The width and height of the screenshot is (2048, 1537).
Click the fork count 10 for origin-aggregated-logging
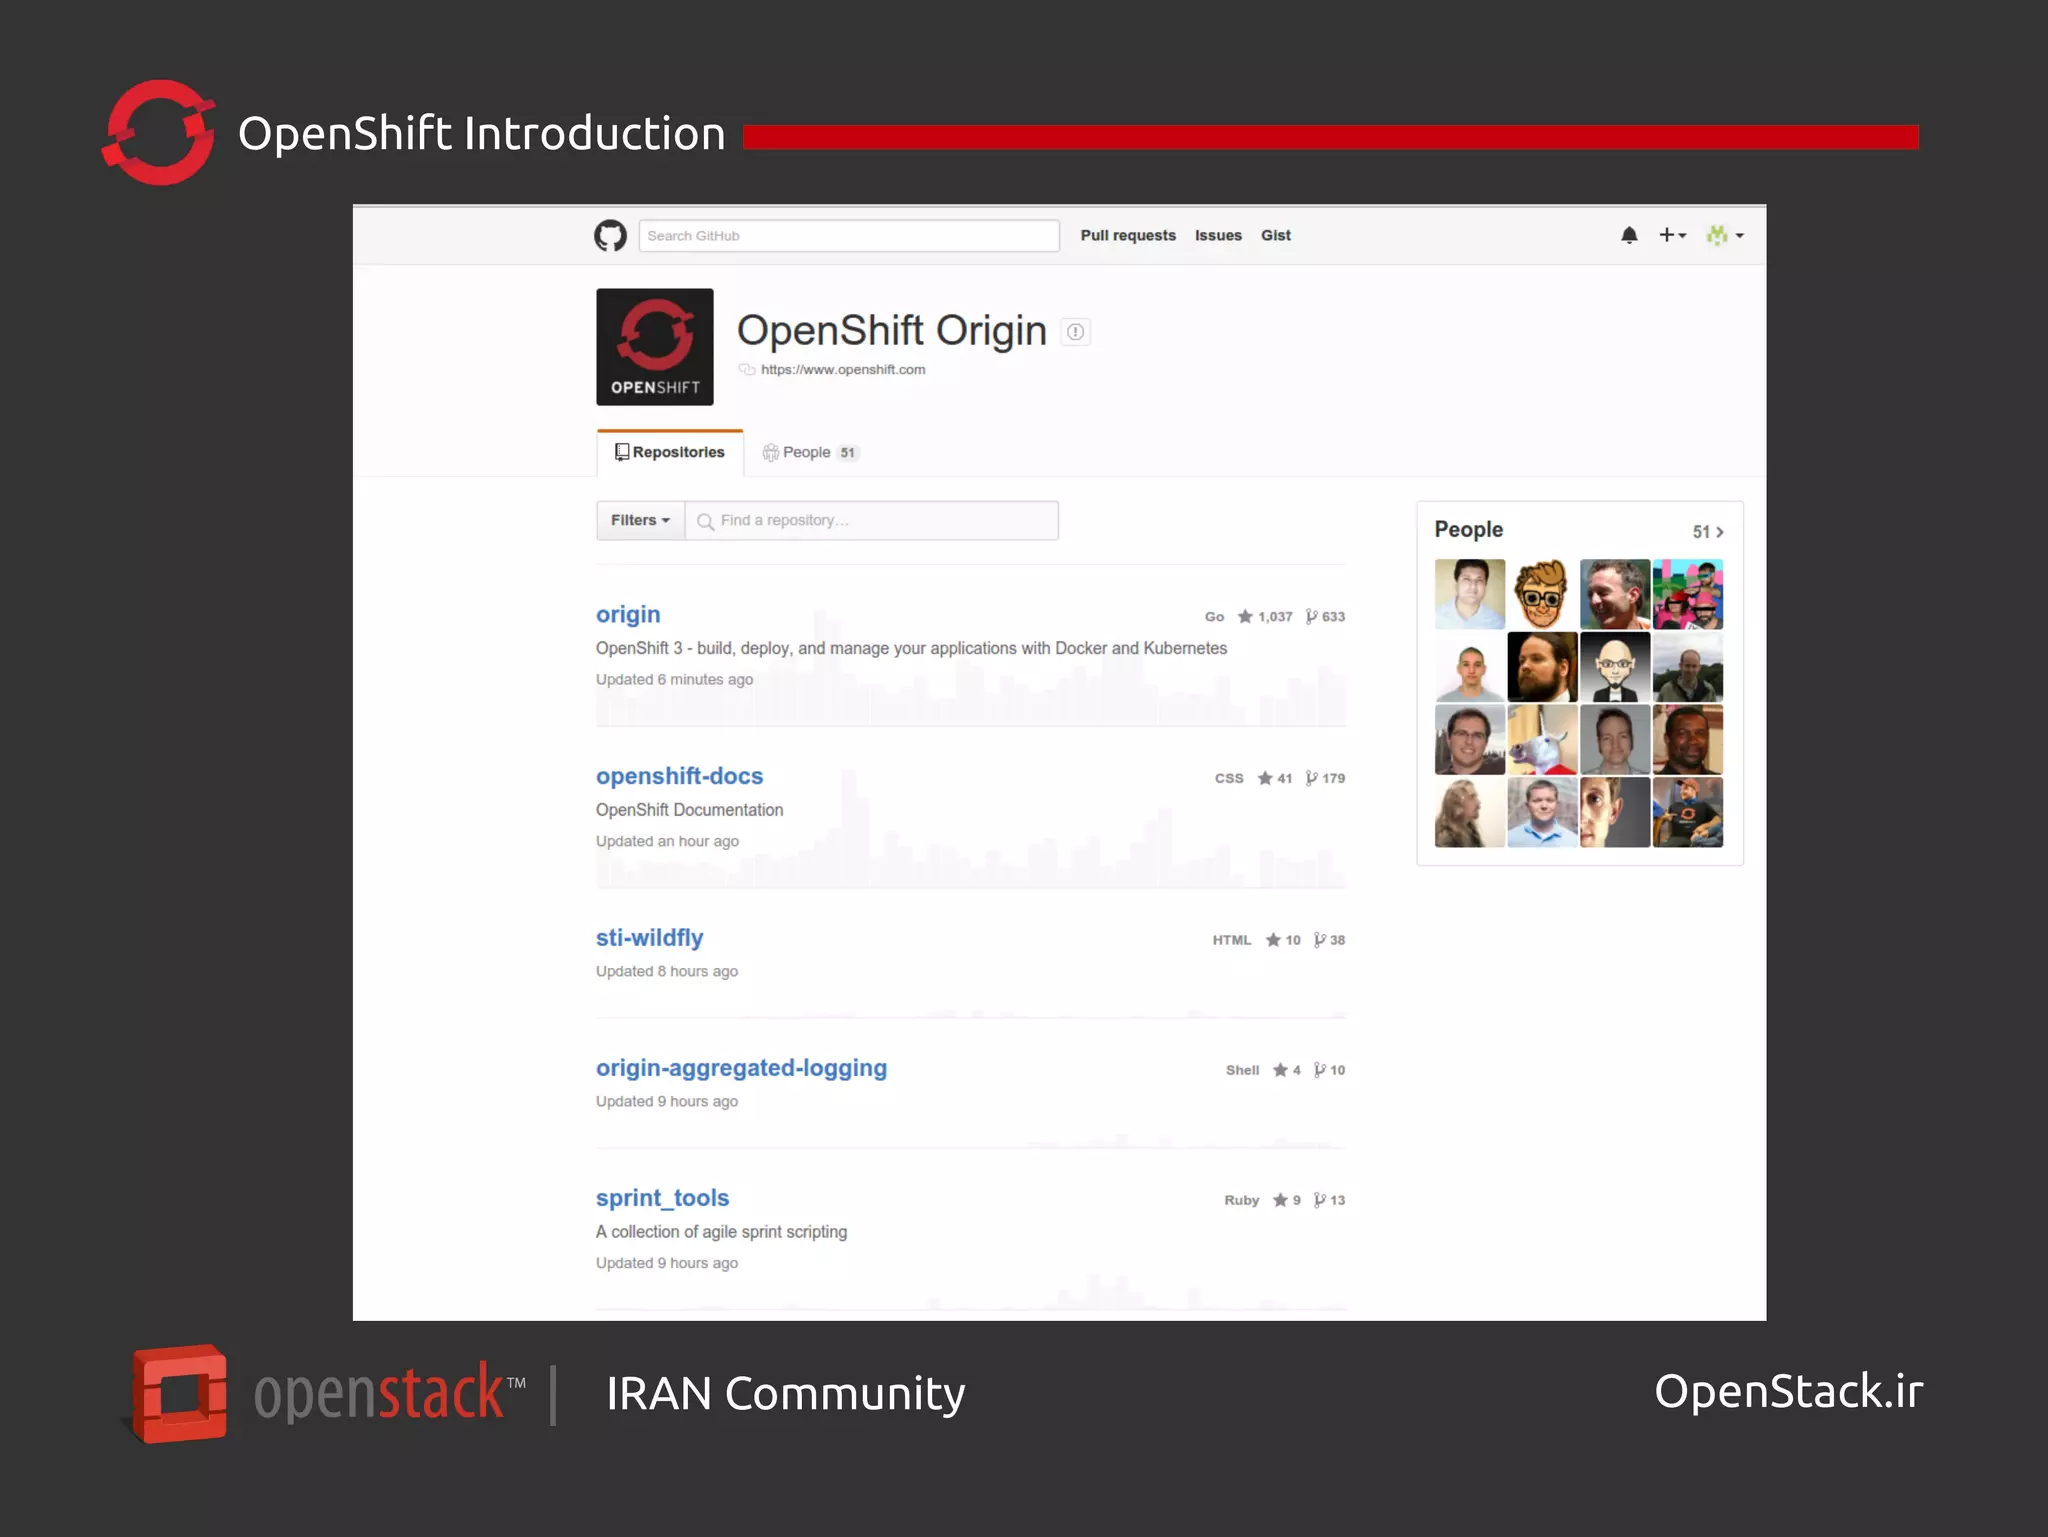(x=1329, y=1070)
